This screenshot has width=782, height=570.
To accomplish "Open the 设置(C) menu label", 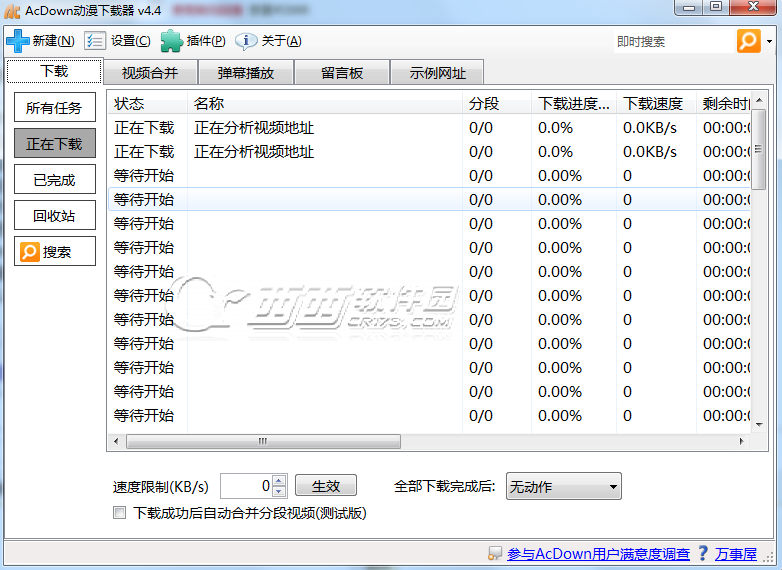I will point(131,41).
